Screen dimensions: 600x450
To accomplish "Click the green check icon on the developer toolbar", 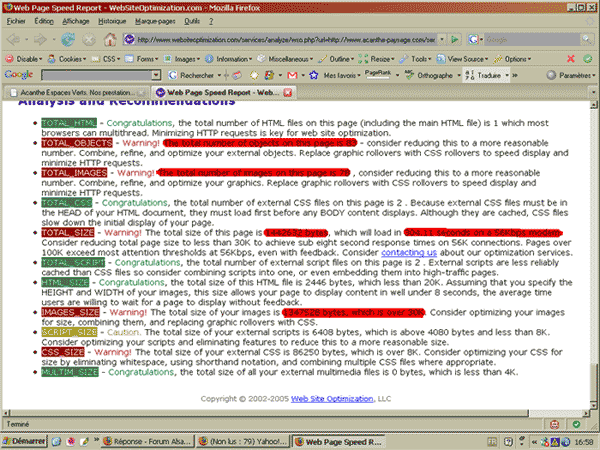I will click(x=588, y=59).
